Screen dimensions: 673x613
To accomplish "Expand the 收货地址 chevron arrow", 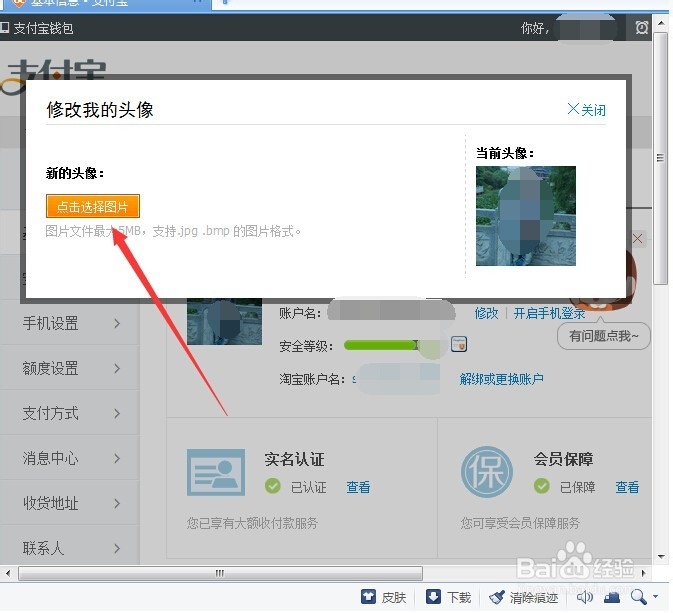I will [x=117, y=503].
